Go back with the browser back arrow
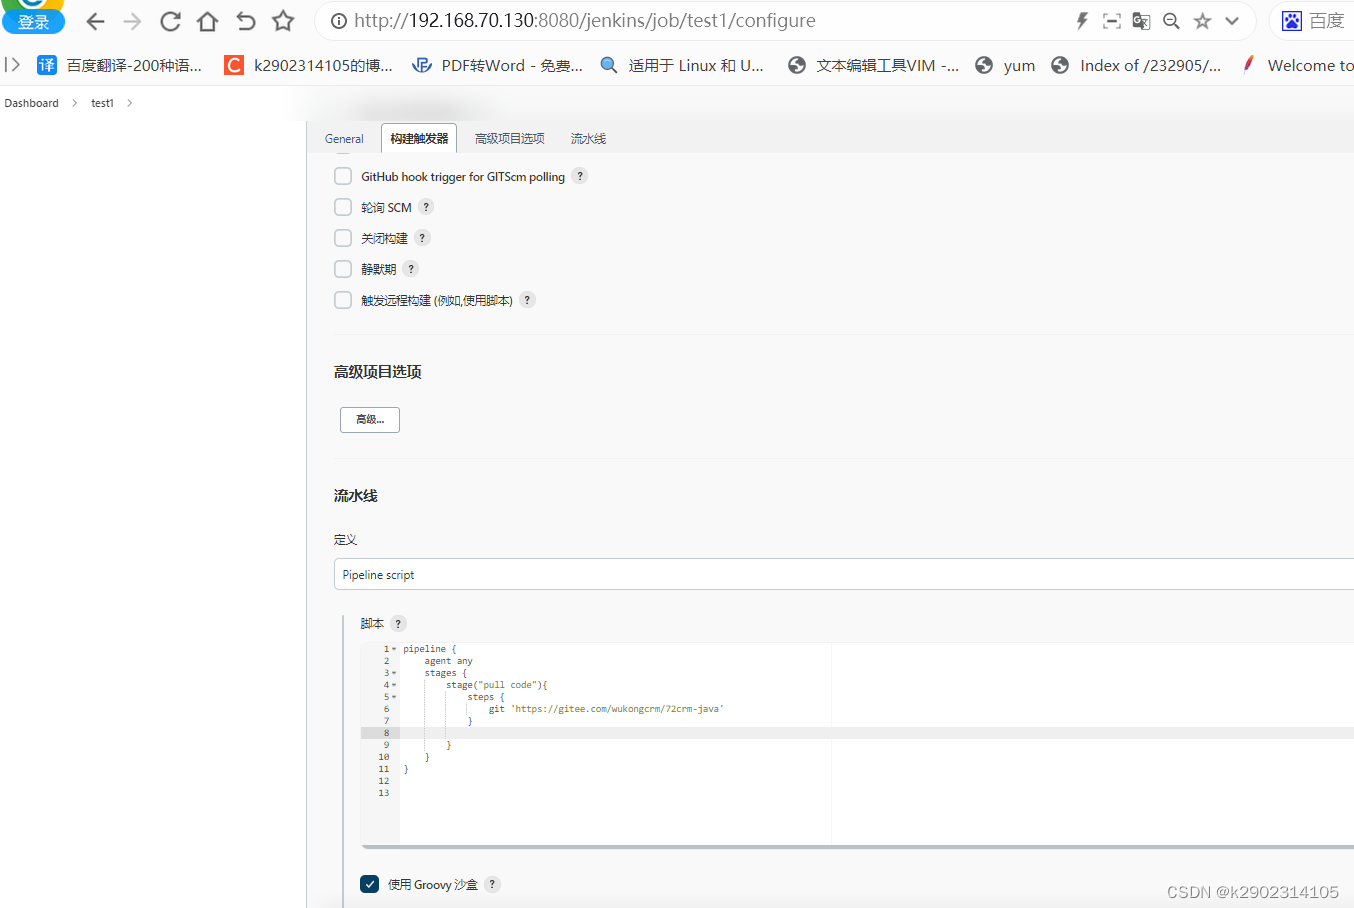 tap(96, 21)
